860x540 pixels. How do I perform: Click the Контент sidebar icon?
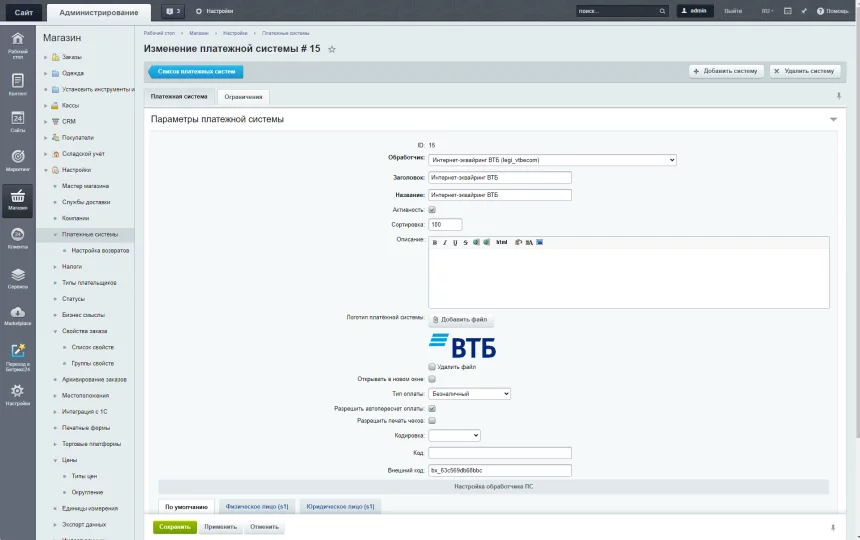pyautogui.click(x=17, y=84)
